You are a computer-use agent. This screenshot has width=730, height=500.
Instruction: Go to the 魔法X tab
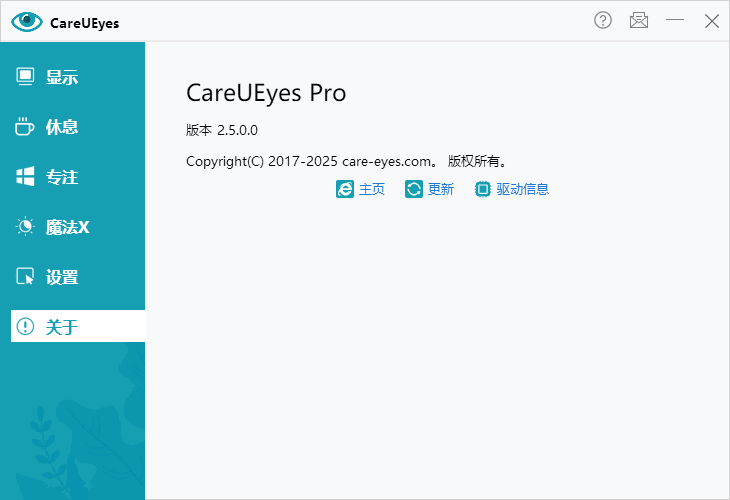pos(68,227)
